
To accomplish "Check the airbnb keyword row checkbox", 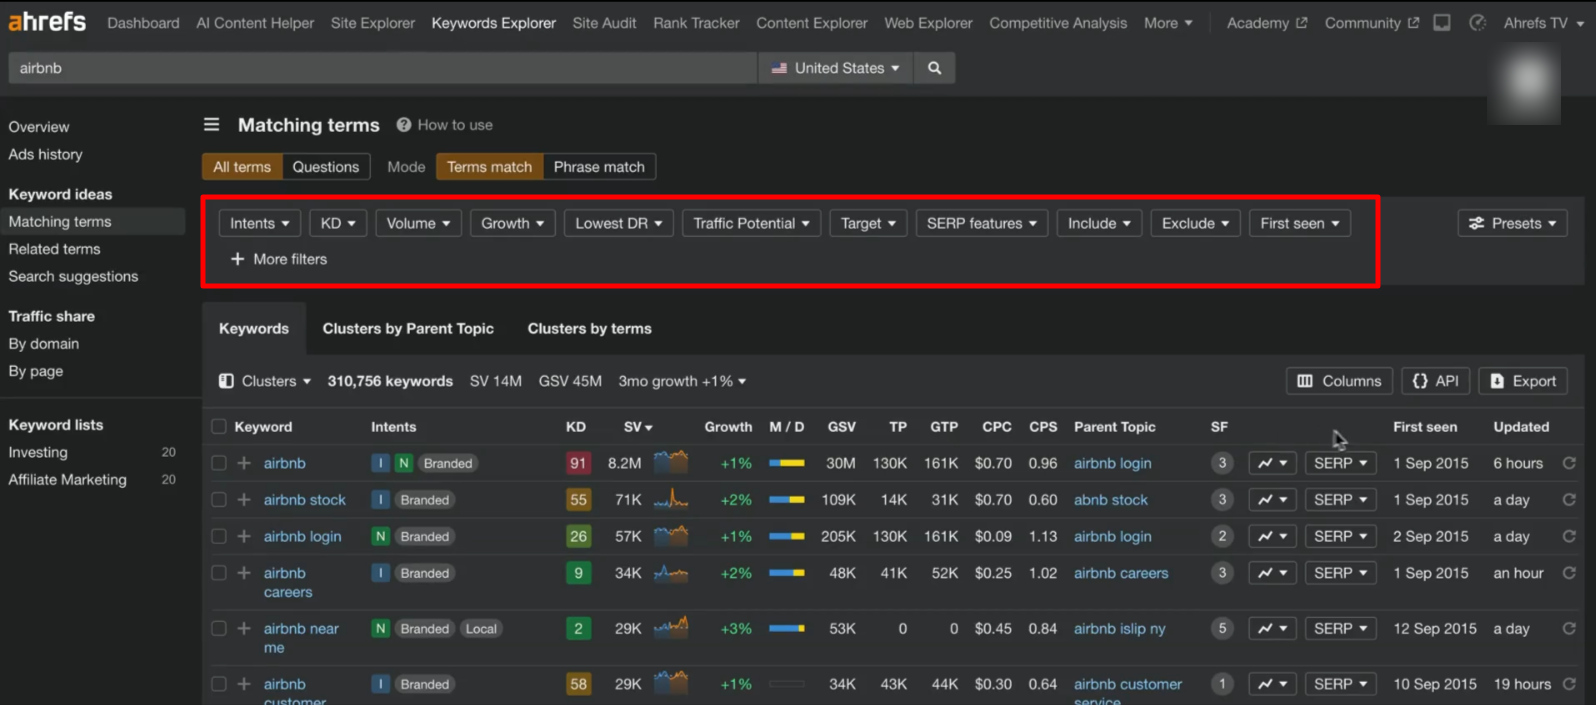I will (219, 463).
